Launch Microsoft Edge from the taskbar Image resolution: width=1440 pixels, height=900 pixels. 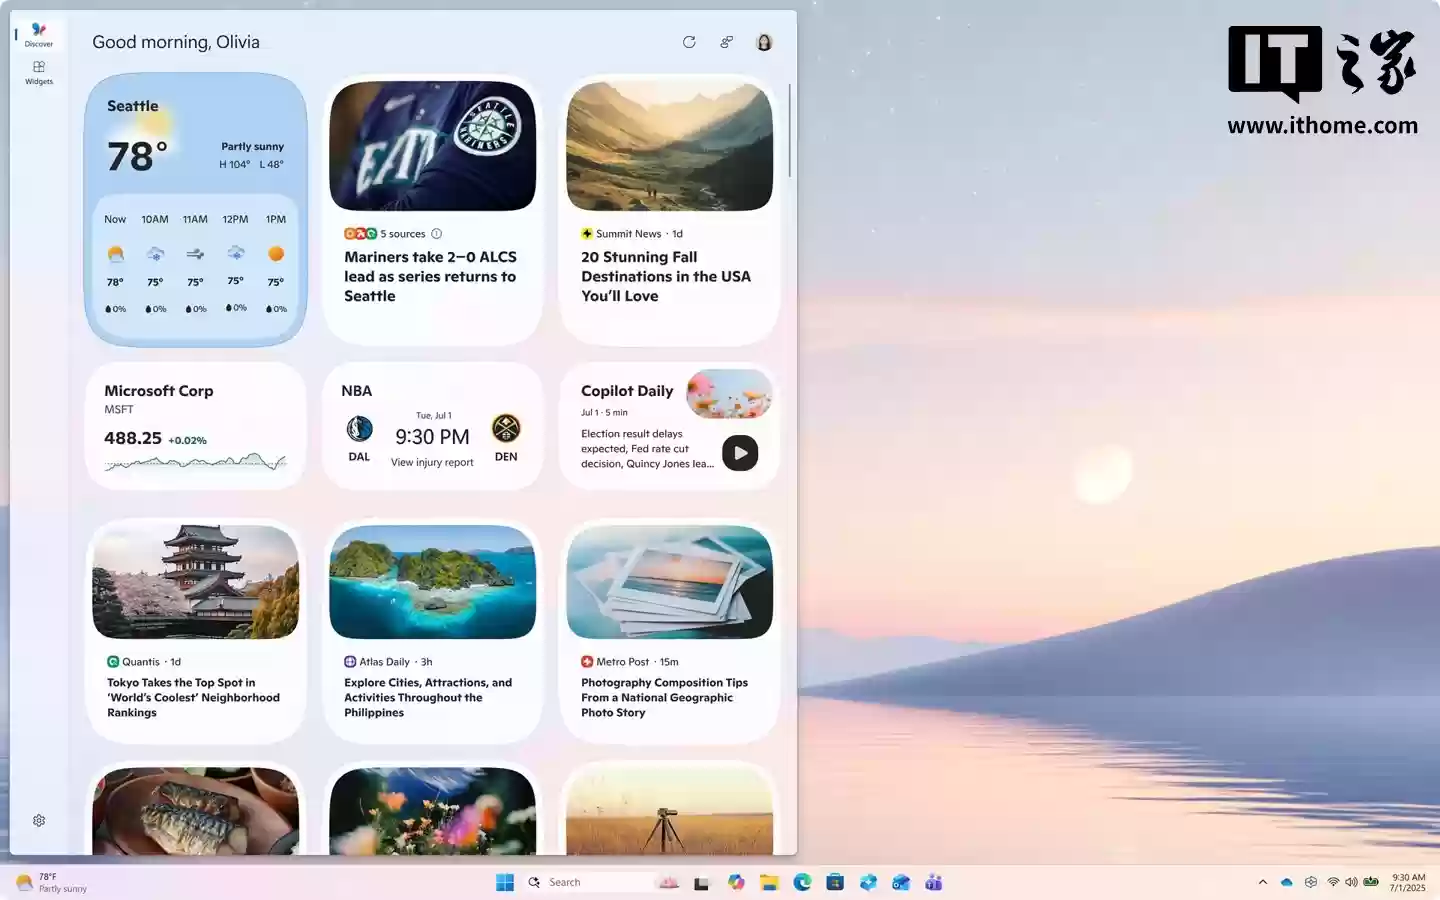[x=801, y=882]
